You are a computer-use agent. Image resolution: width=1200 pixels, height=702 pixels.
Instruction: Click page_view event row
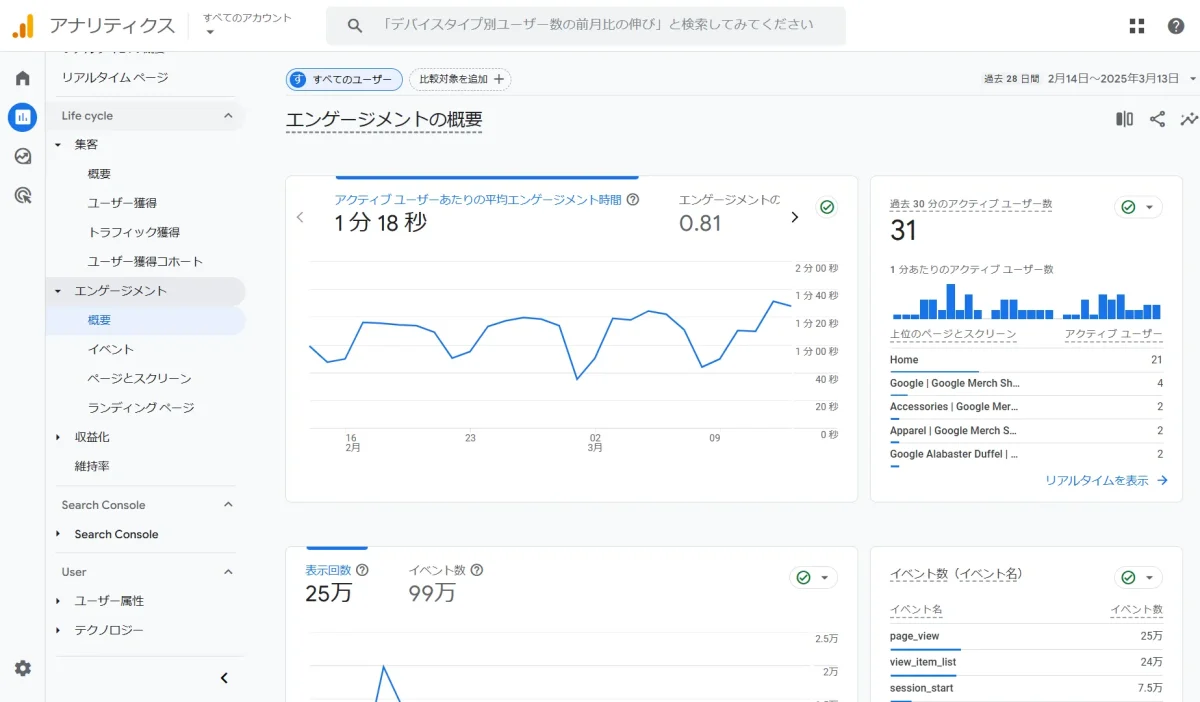tap(1026, 636)
